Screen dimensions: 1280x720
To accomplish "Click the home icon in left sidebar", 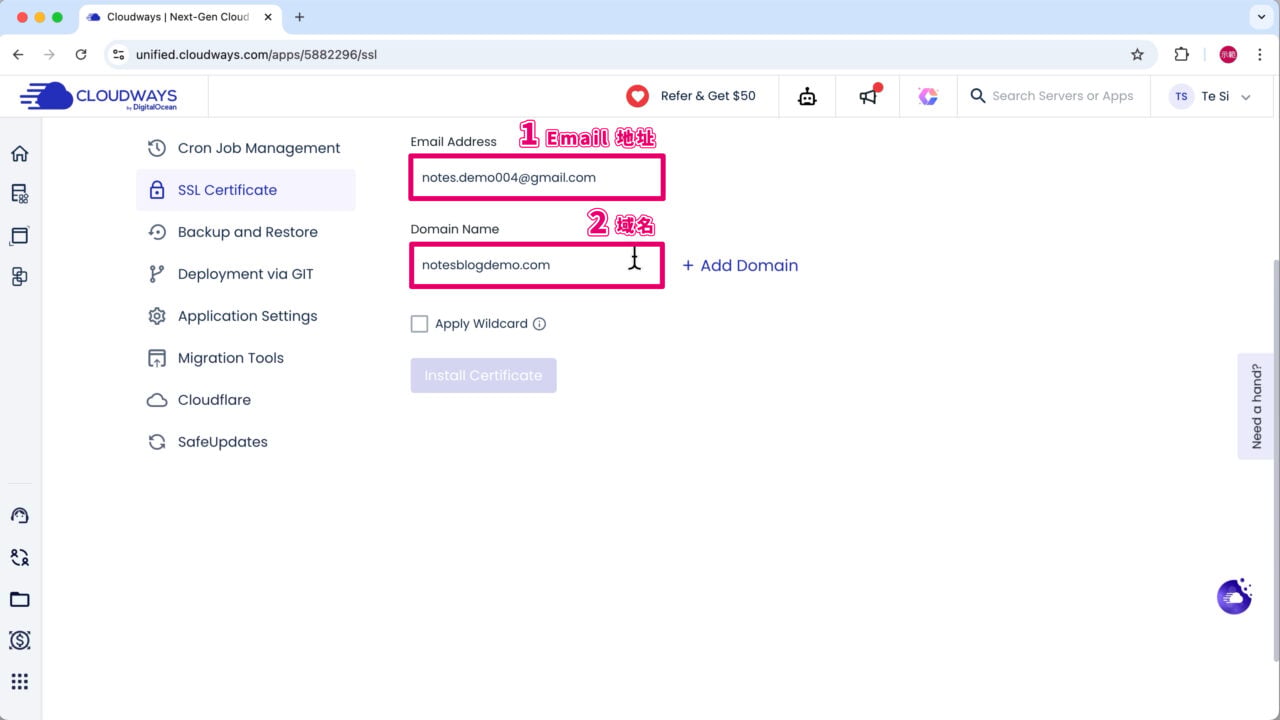I will point(19,153).
